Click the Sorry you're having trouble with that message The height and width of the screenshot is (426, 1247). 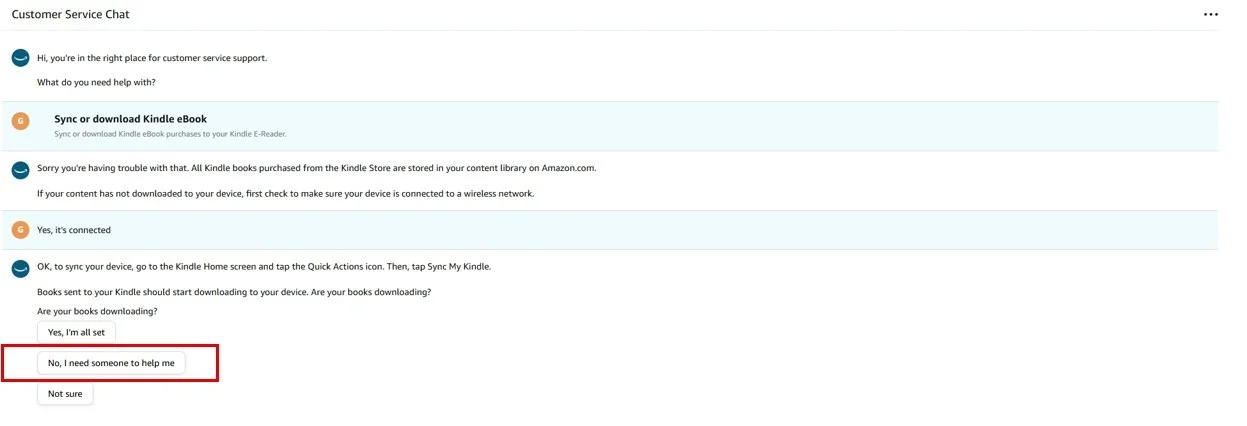317,168
